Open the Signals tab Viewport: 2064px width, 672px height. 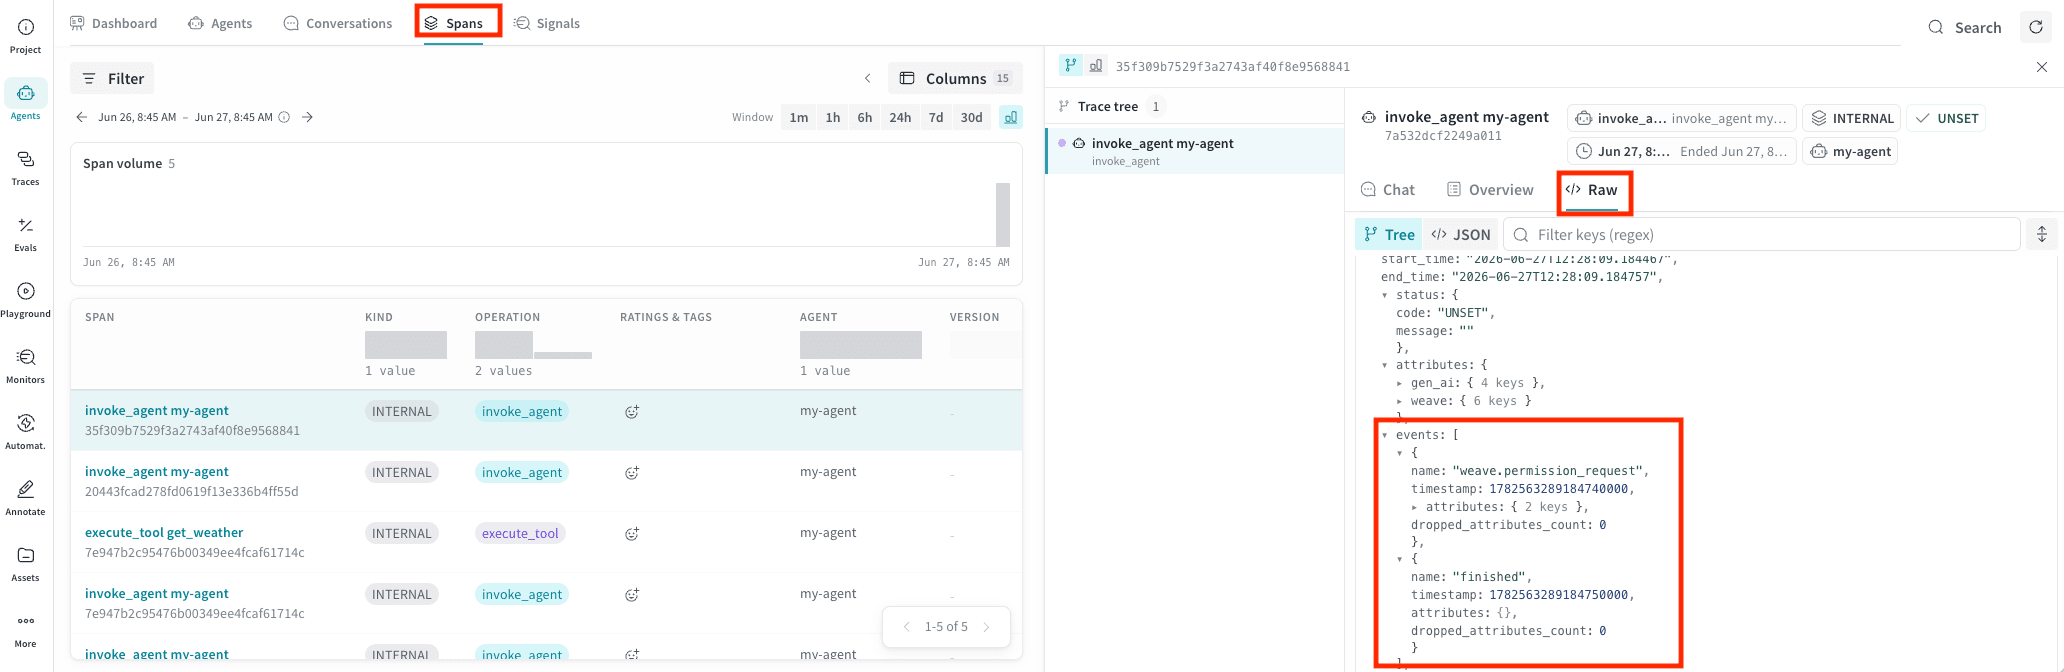tap(547, 23)
